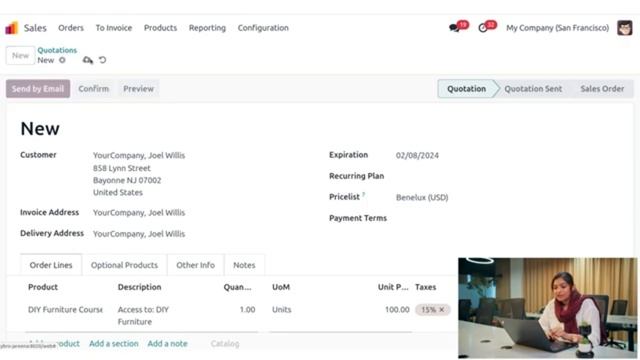This screenshot has width=640, height=360.
Task: Click the Send by Email button
Action: 38,89
